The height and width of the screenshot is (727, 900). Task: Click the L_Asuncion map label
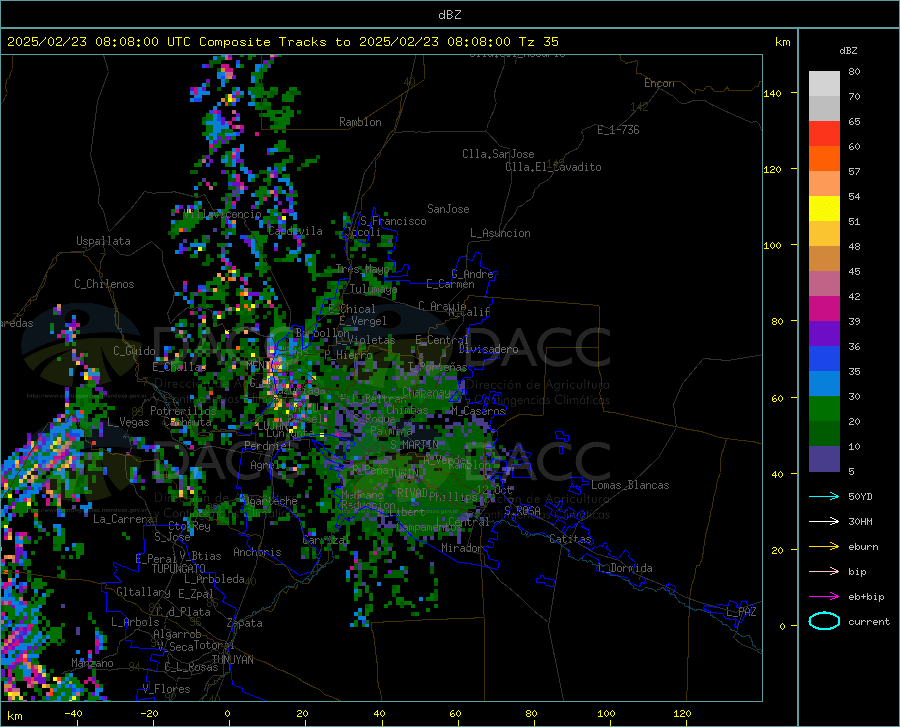(500, 233)
